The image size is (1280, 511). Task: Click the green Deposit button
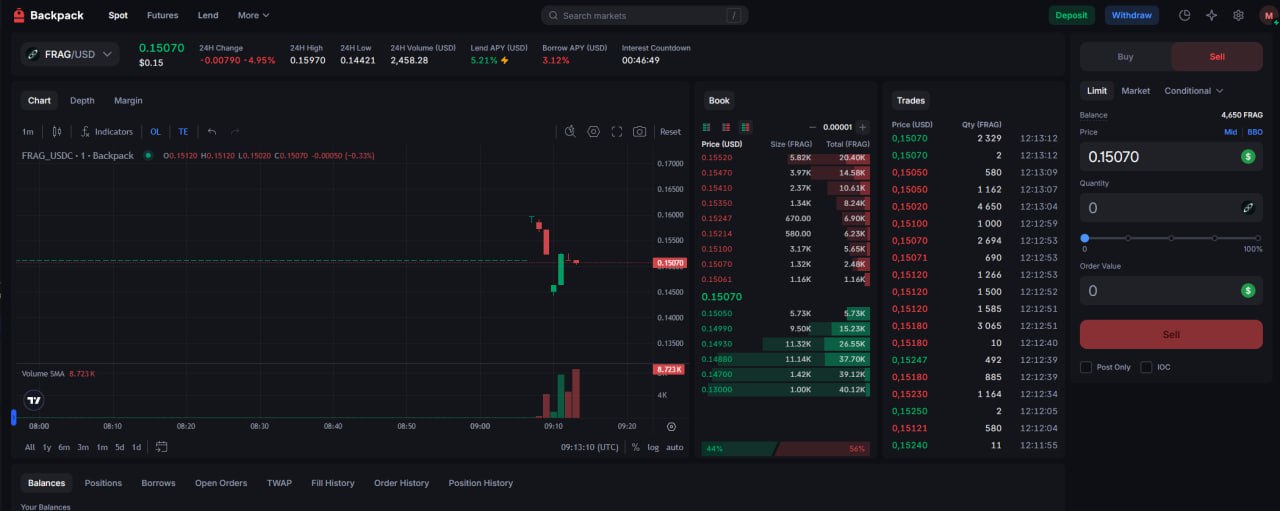[1071, 15]
